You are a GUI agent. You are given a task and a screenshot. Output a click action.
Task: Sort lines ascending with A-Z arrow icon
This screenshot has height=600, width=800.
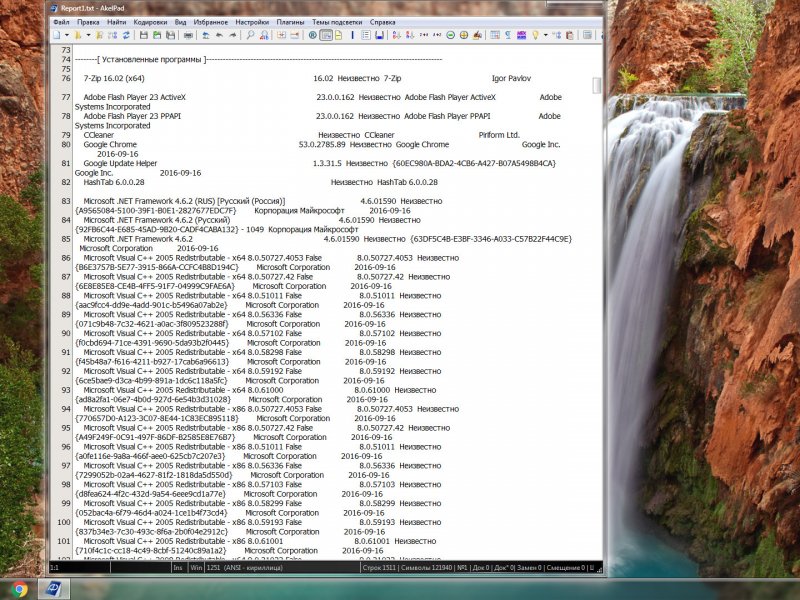[x=396, y=35]
